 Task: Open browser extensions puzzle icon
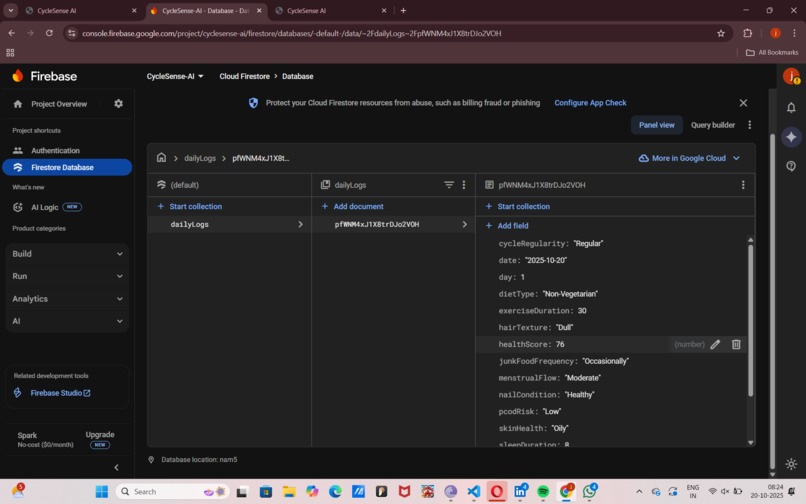click(747, 33)
